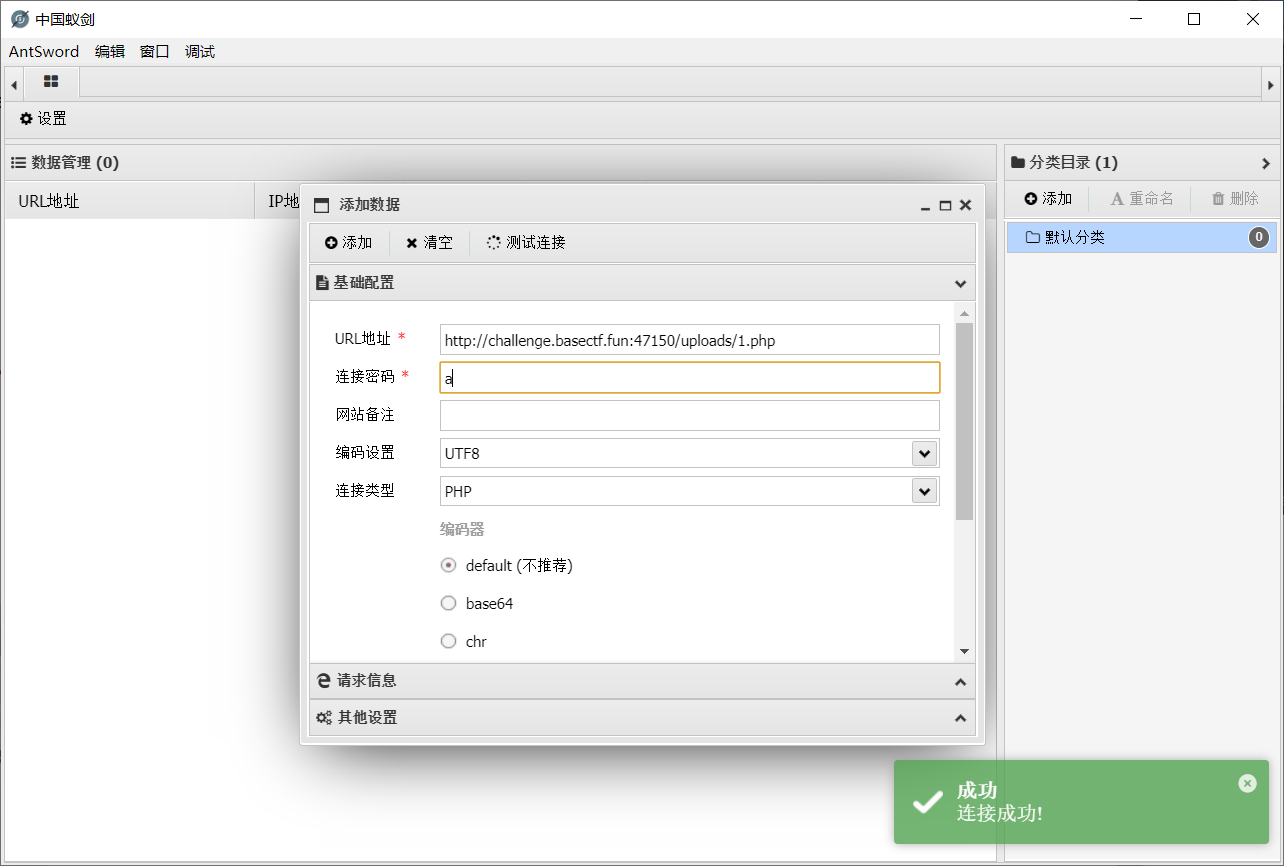Expand the 请求信息 section
1284x866 pixels.
(643, 681)
